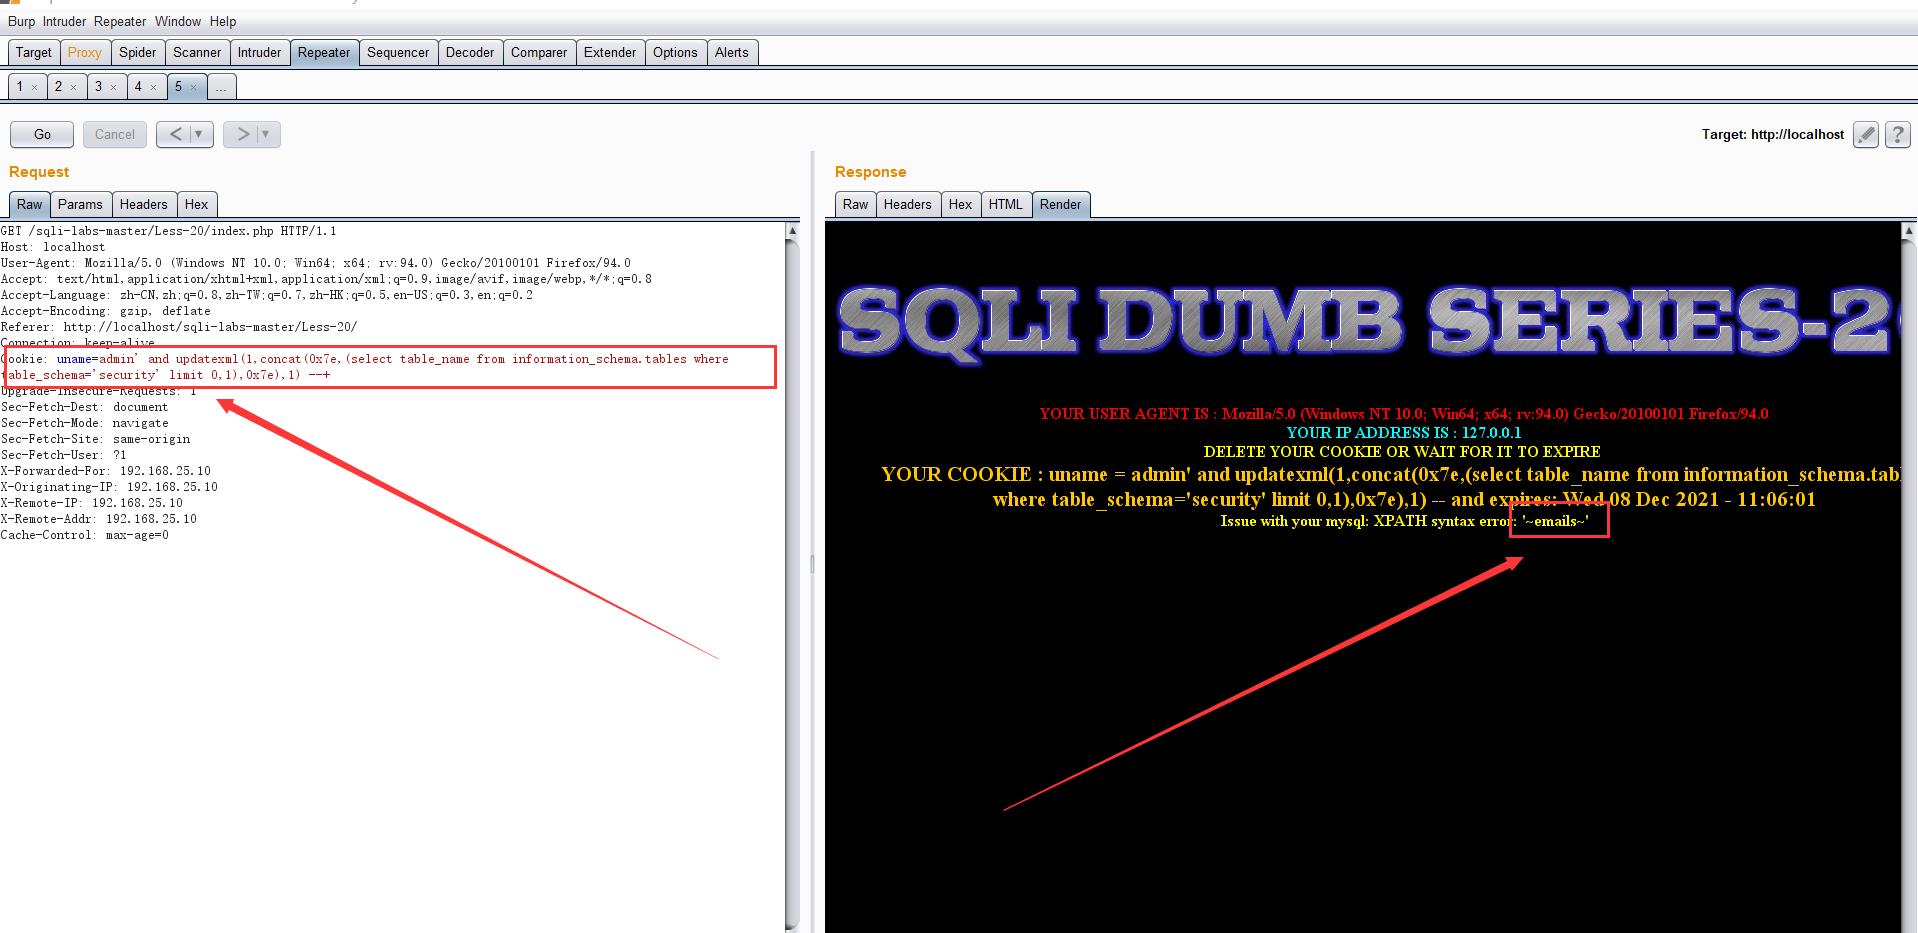Close Repeater tab 4 with its x

point(153,87)
